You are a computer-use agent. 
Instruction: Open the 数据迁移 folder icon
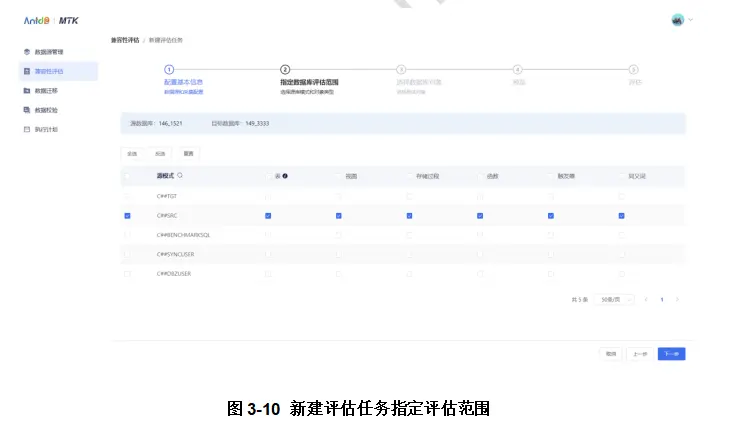(27, 90)
